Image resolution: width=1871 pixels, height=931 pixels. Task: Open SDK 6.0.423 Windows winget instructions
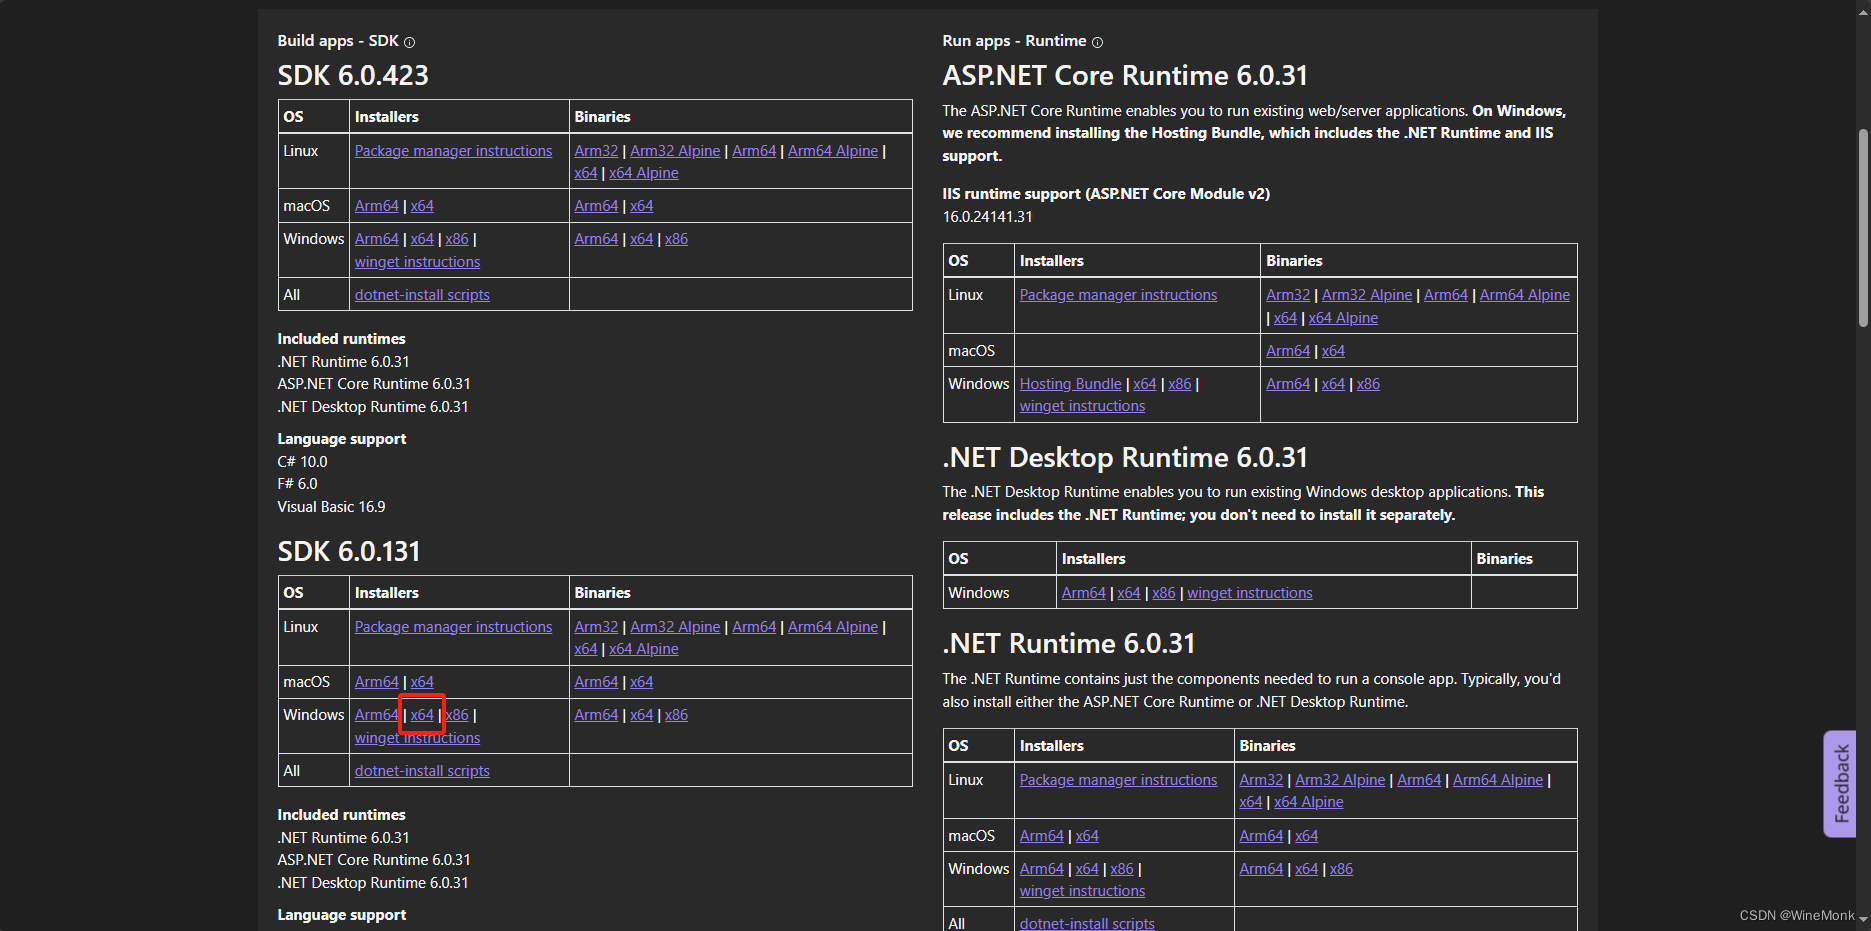tap(417, 262)
